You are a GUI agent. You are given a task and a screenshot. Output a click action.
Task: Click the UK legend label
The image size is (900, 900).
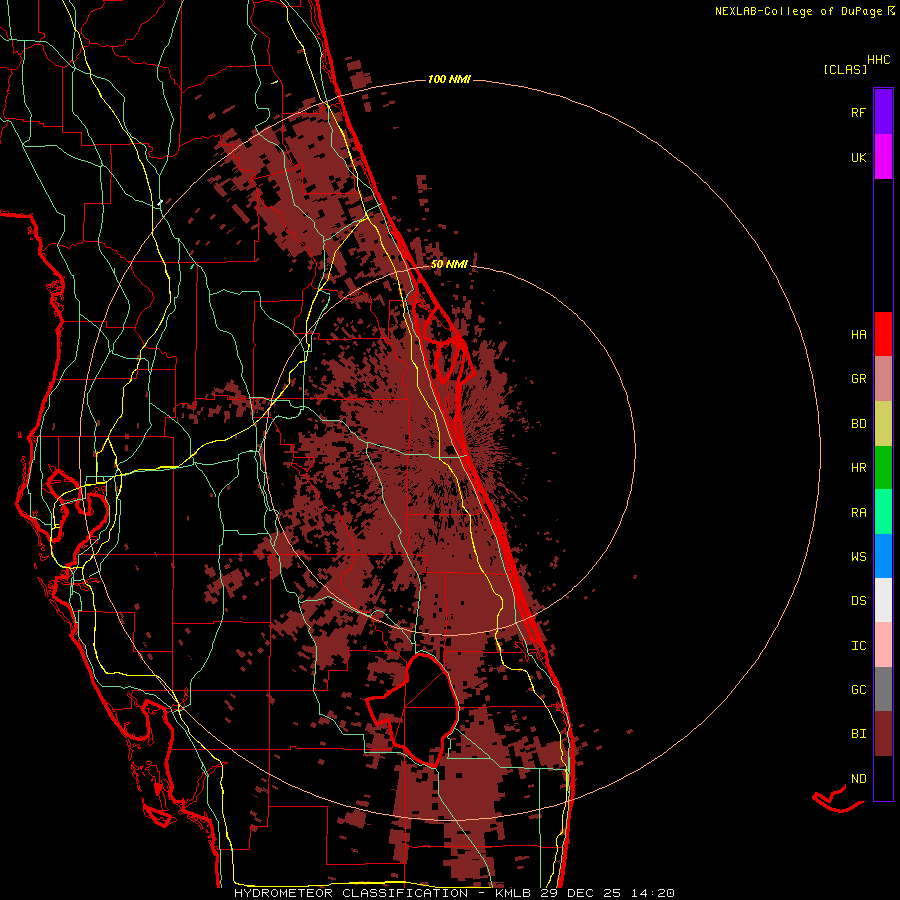click(859, 157)
